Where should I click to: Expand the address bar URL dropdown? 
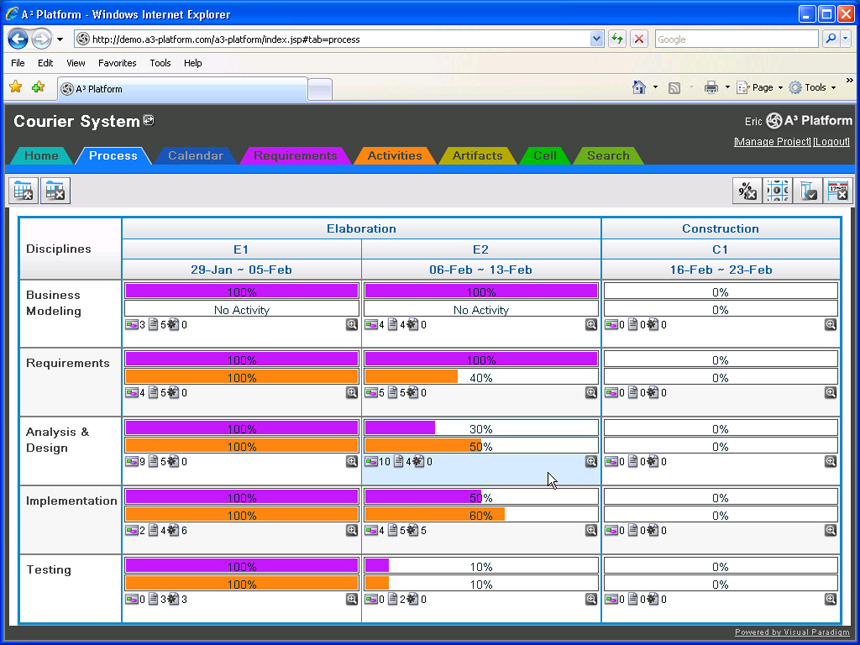597,39
